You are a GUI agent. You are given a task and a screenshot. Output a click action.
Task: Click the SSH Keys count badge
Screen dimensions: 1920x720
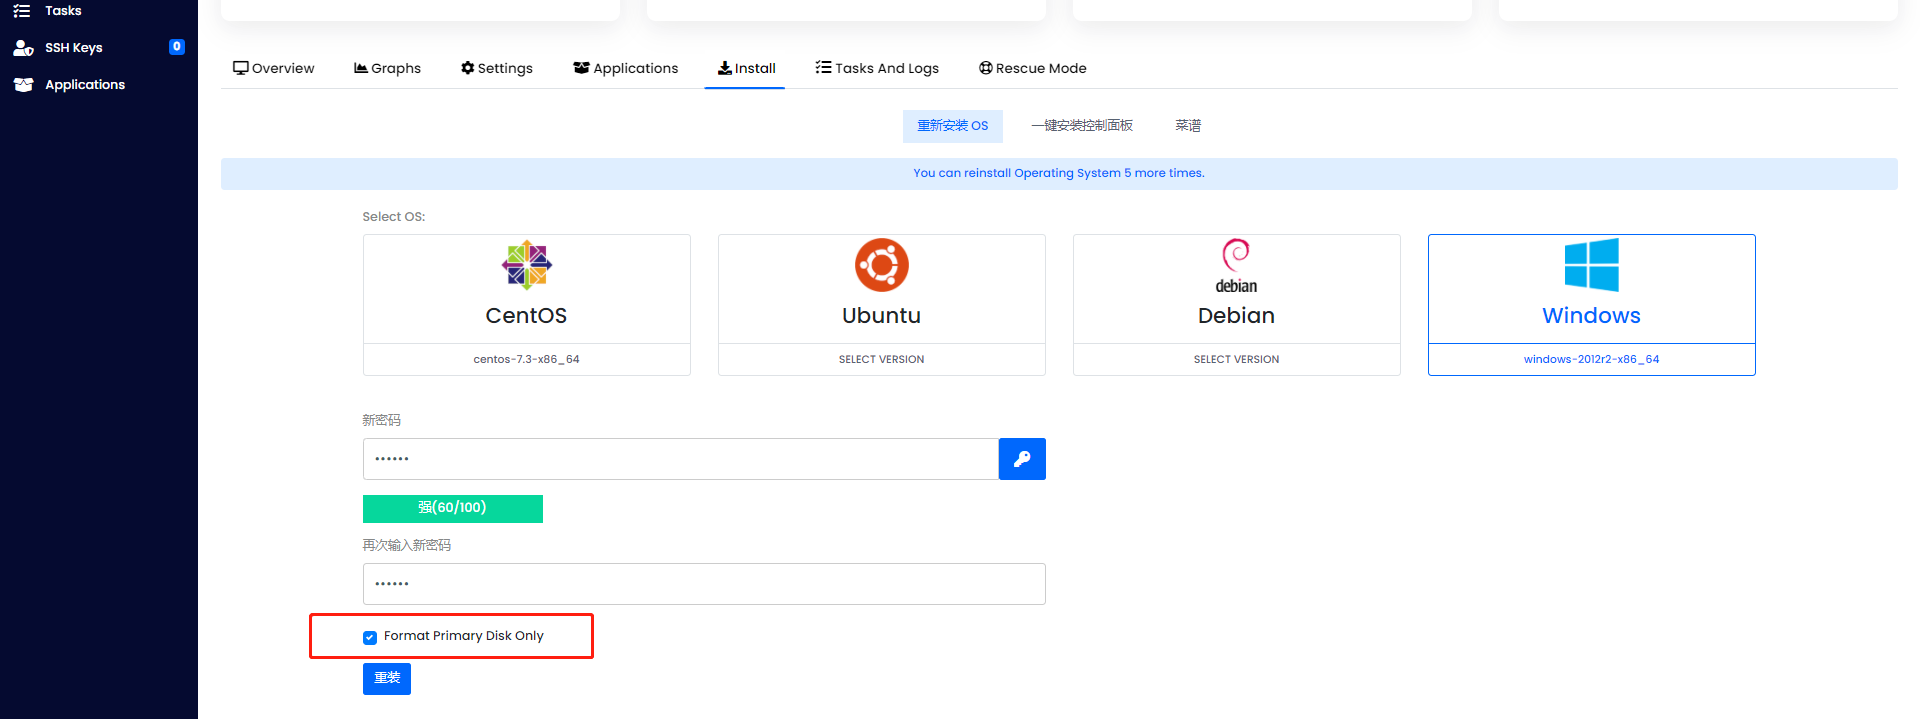177,47
